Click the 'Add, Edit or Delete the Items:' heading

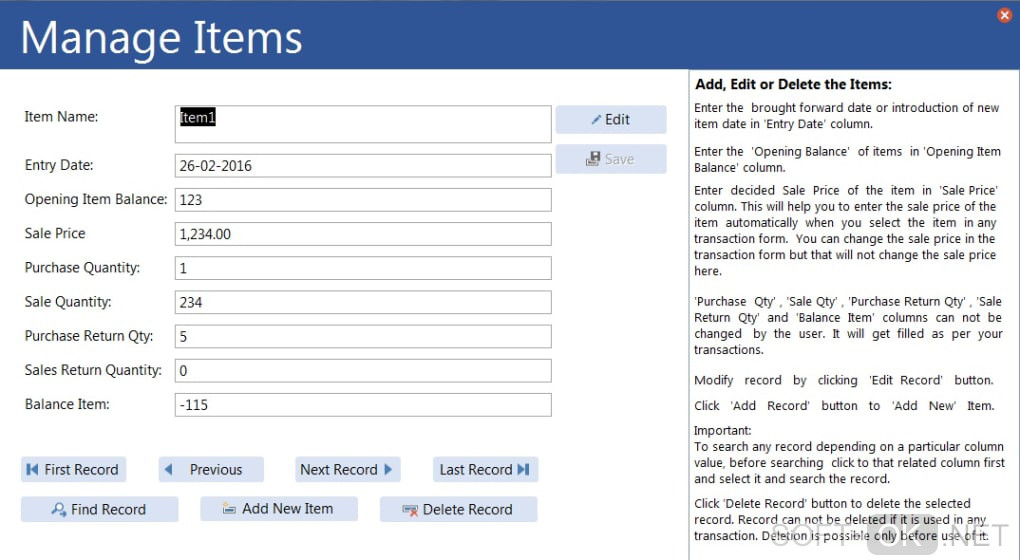tap(793, 84)
